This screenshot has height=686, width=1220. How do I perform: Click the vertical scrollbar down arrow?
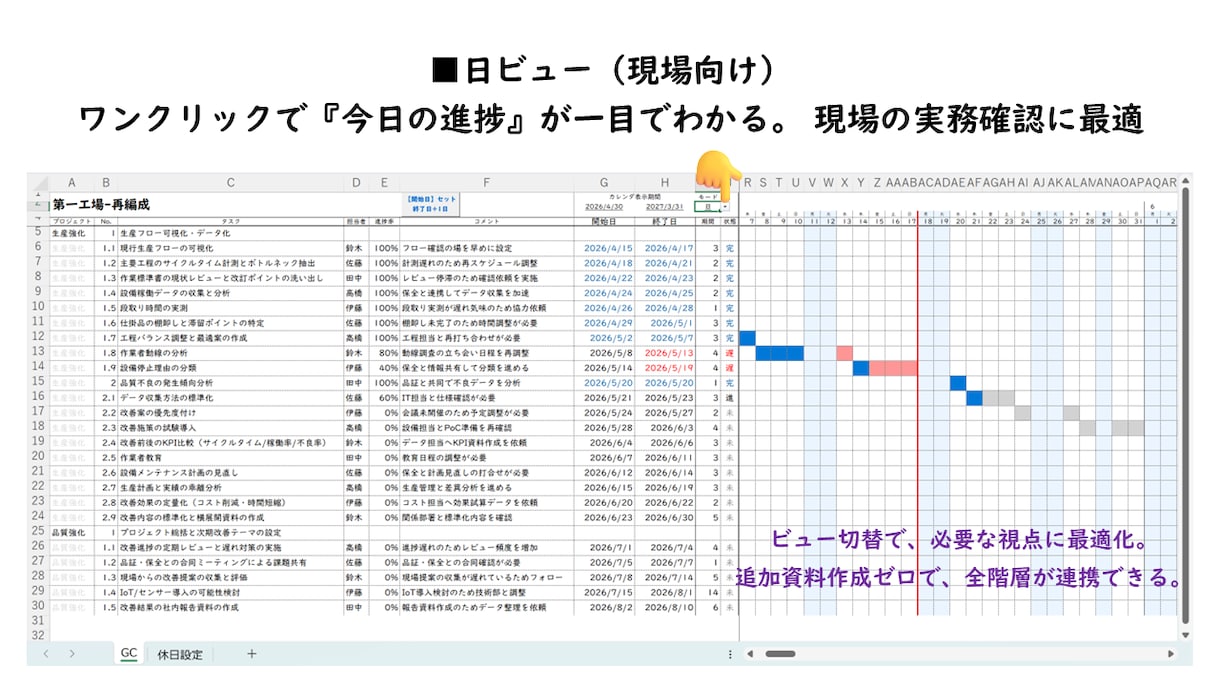(1186, 634)
